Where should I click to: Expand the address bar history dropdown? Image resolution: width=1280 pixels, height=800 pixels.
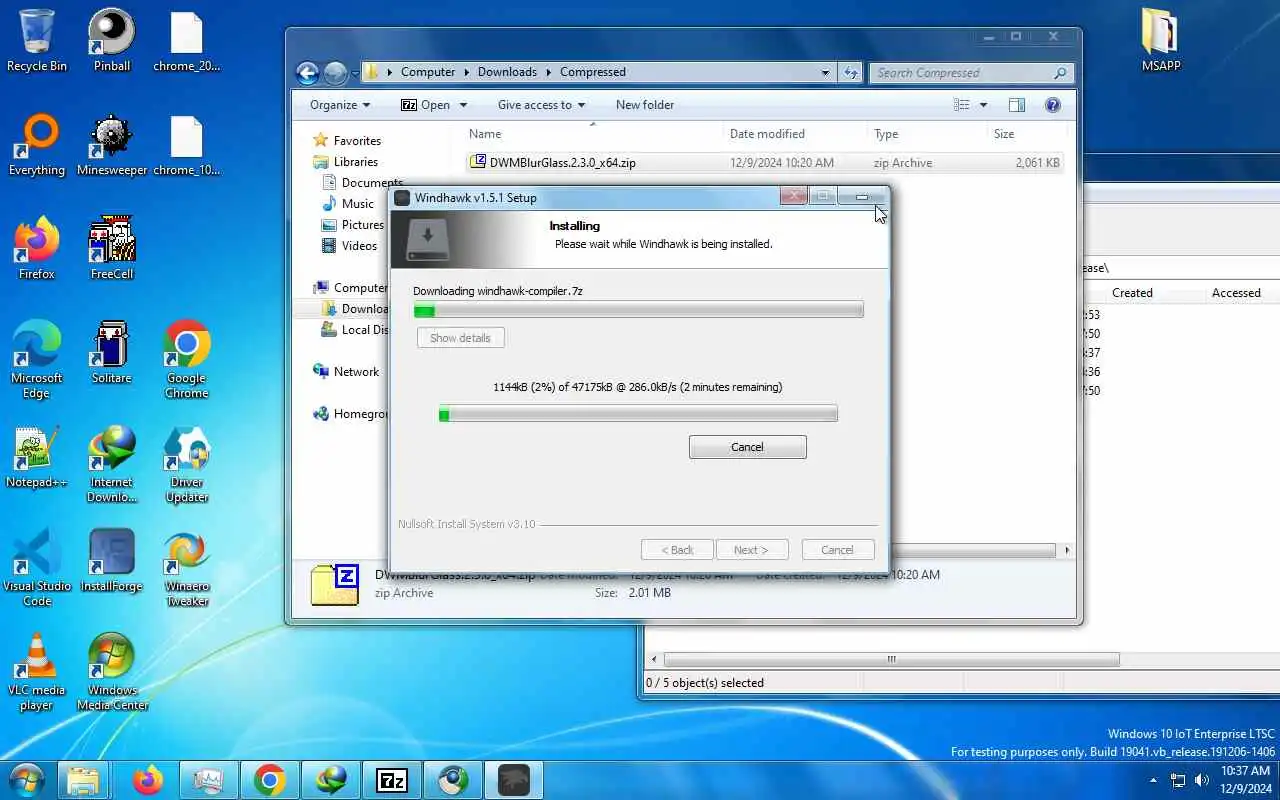point(825,72)
